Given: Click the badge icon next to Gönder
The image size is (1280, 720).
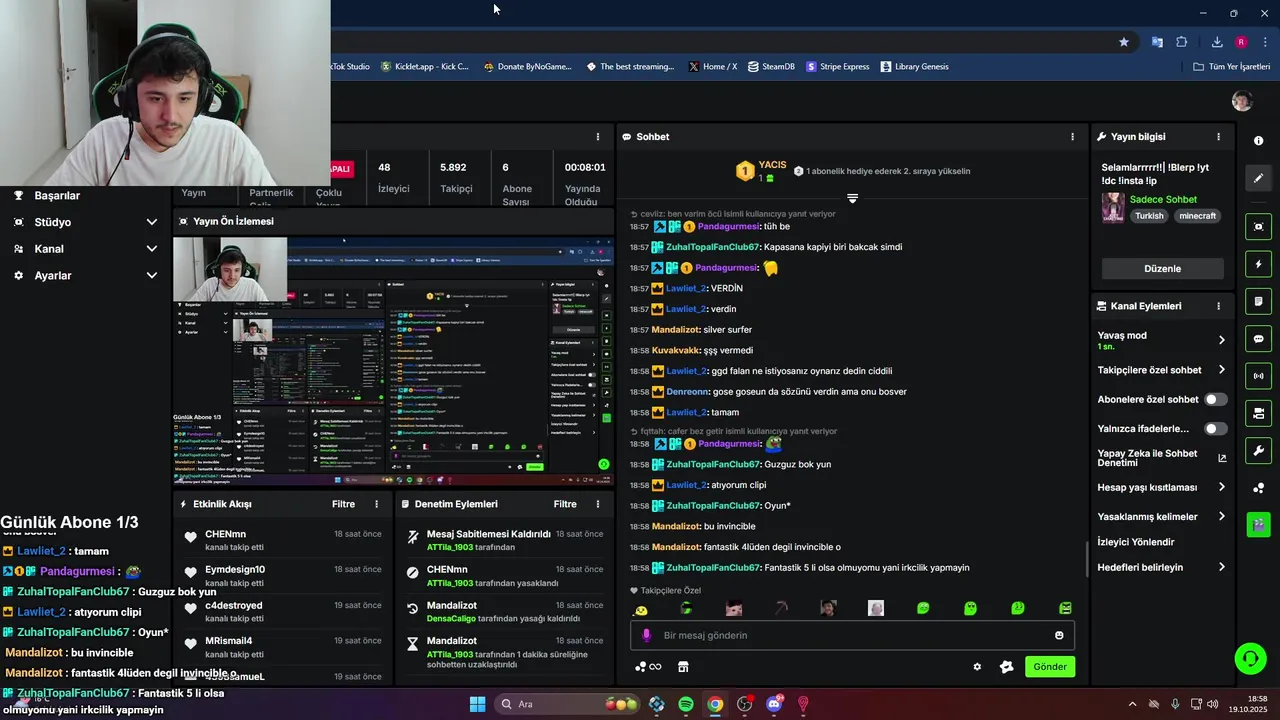Looking at the screenshot, I should click(x=1006, y=667).
